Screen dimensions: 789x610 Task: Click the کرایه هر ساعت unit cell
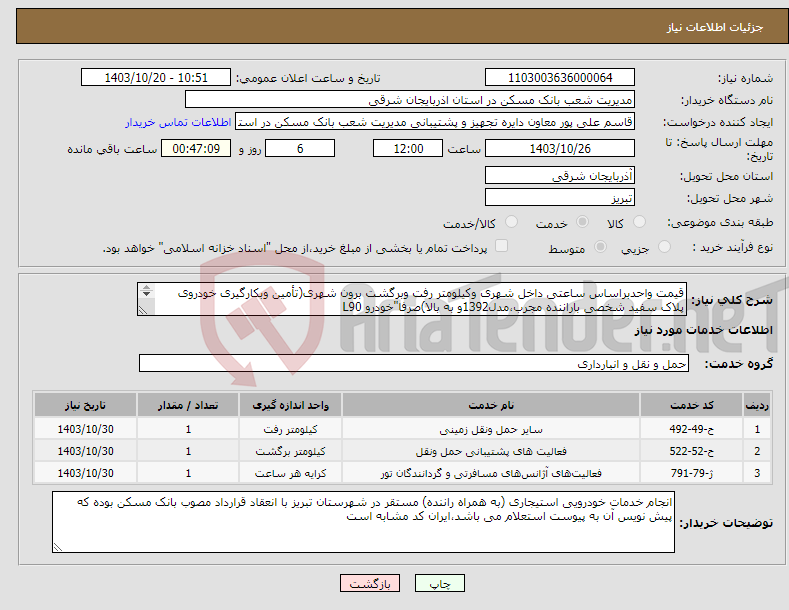[x=290, y=474]
